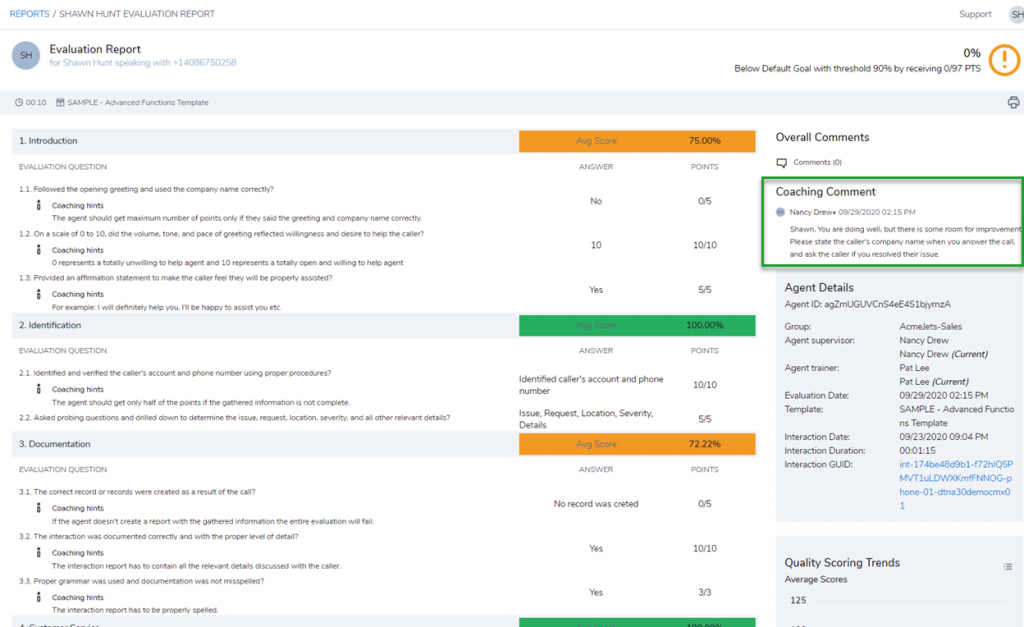Click the SH avatar beside Evaluation Report title
The width and height of the screenshot is (1024, 627).
coord(25,55)
